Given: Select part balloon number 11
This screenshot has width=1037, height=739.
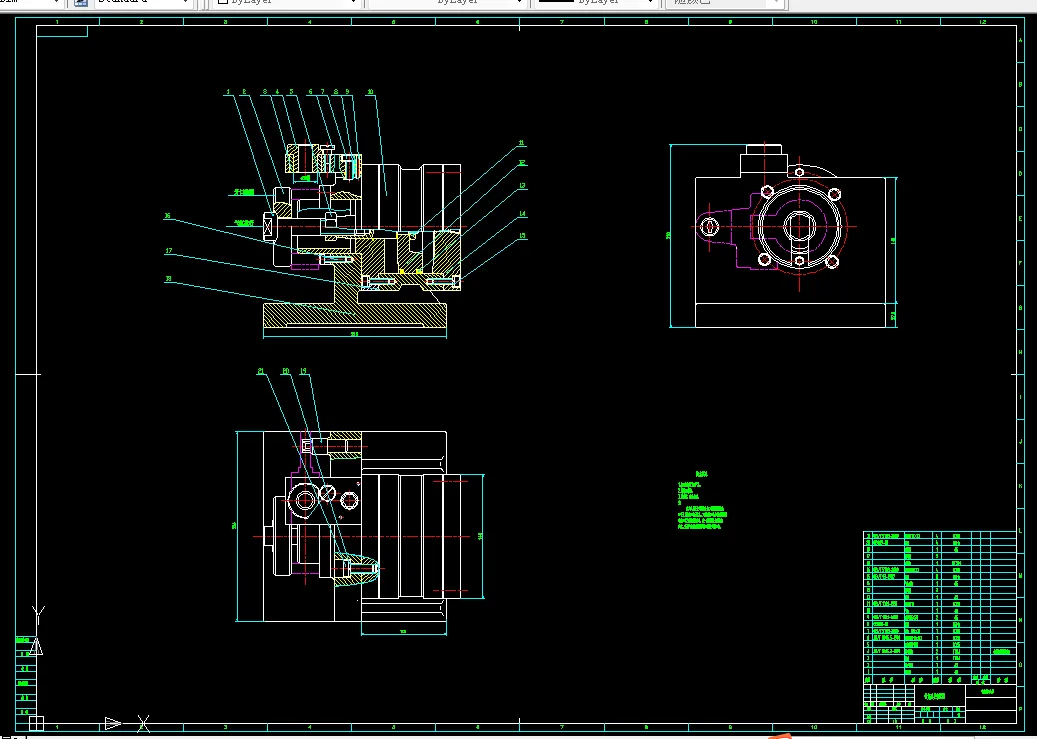Looking at the screenshot, I should click(x=522, y=143).
